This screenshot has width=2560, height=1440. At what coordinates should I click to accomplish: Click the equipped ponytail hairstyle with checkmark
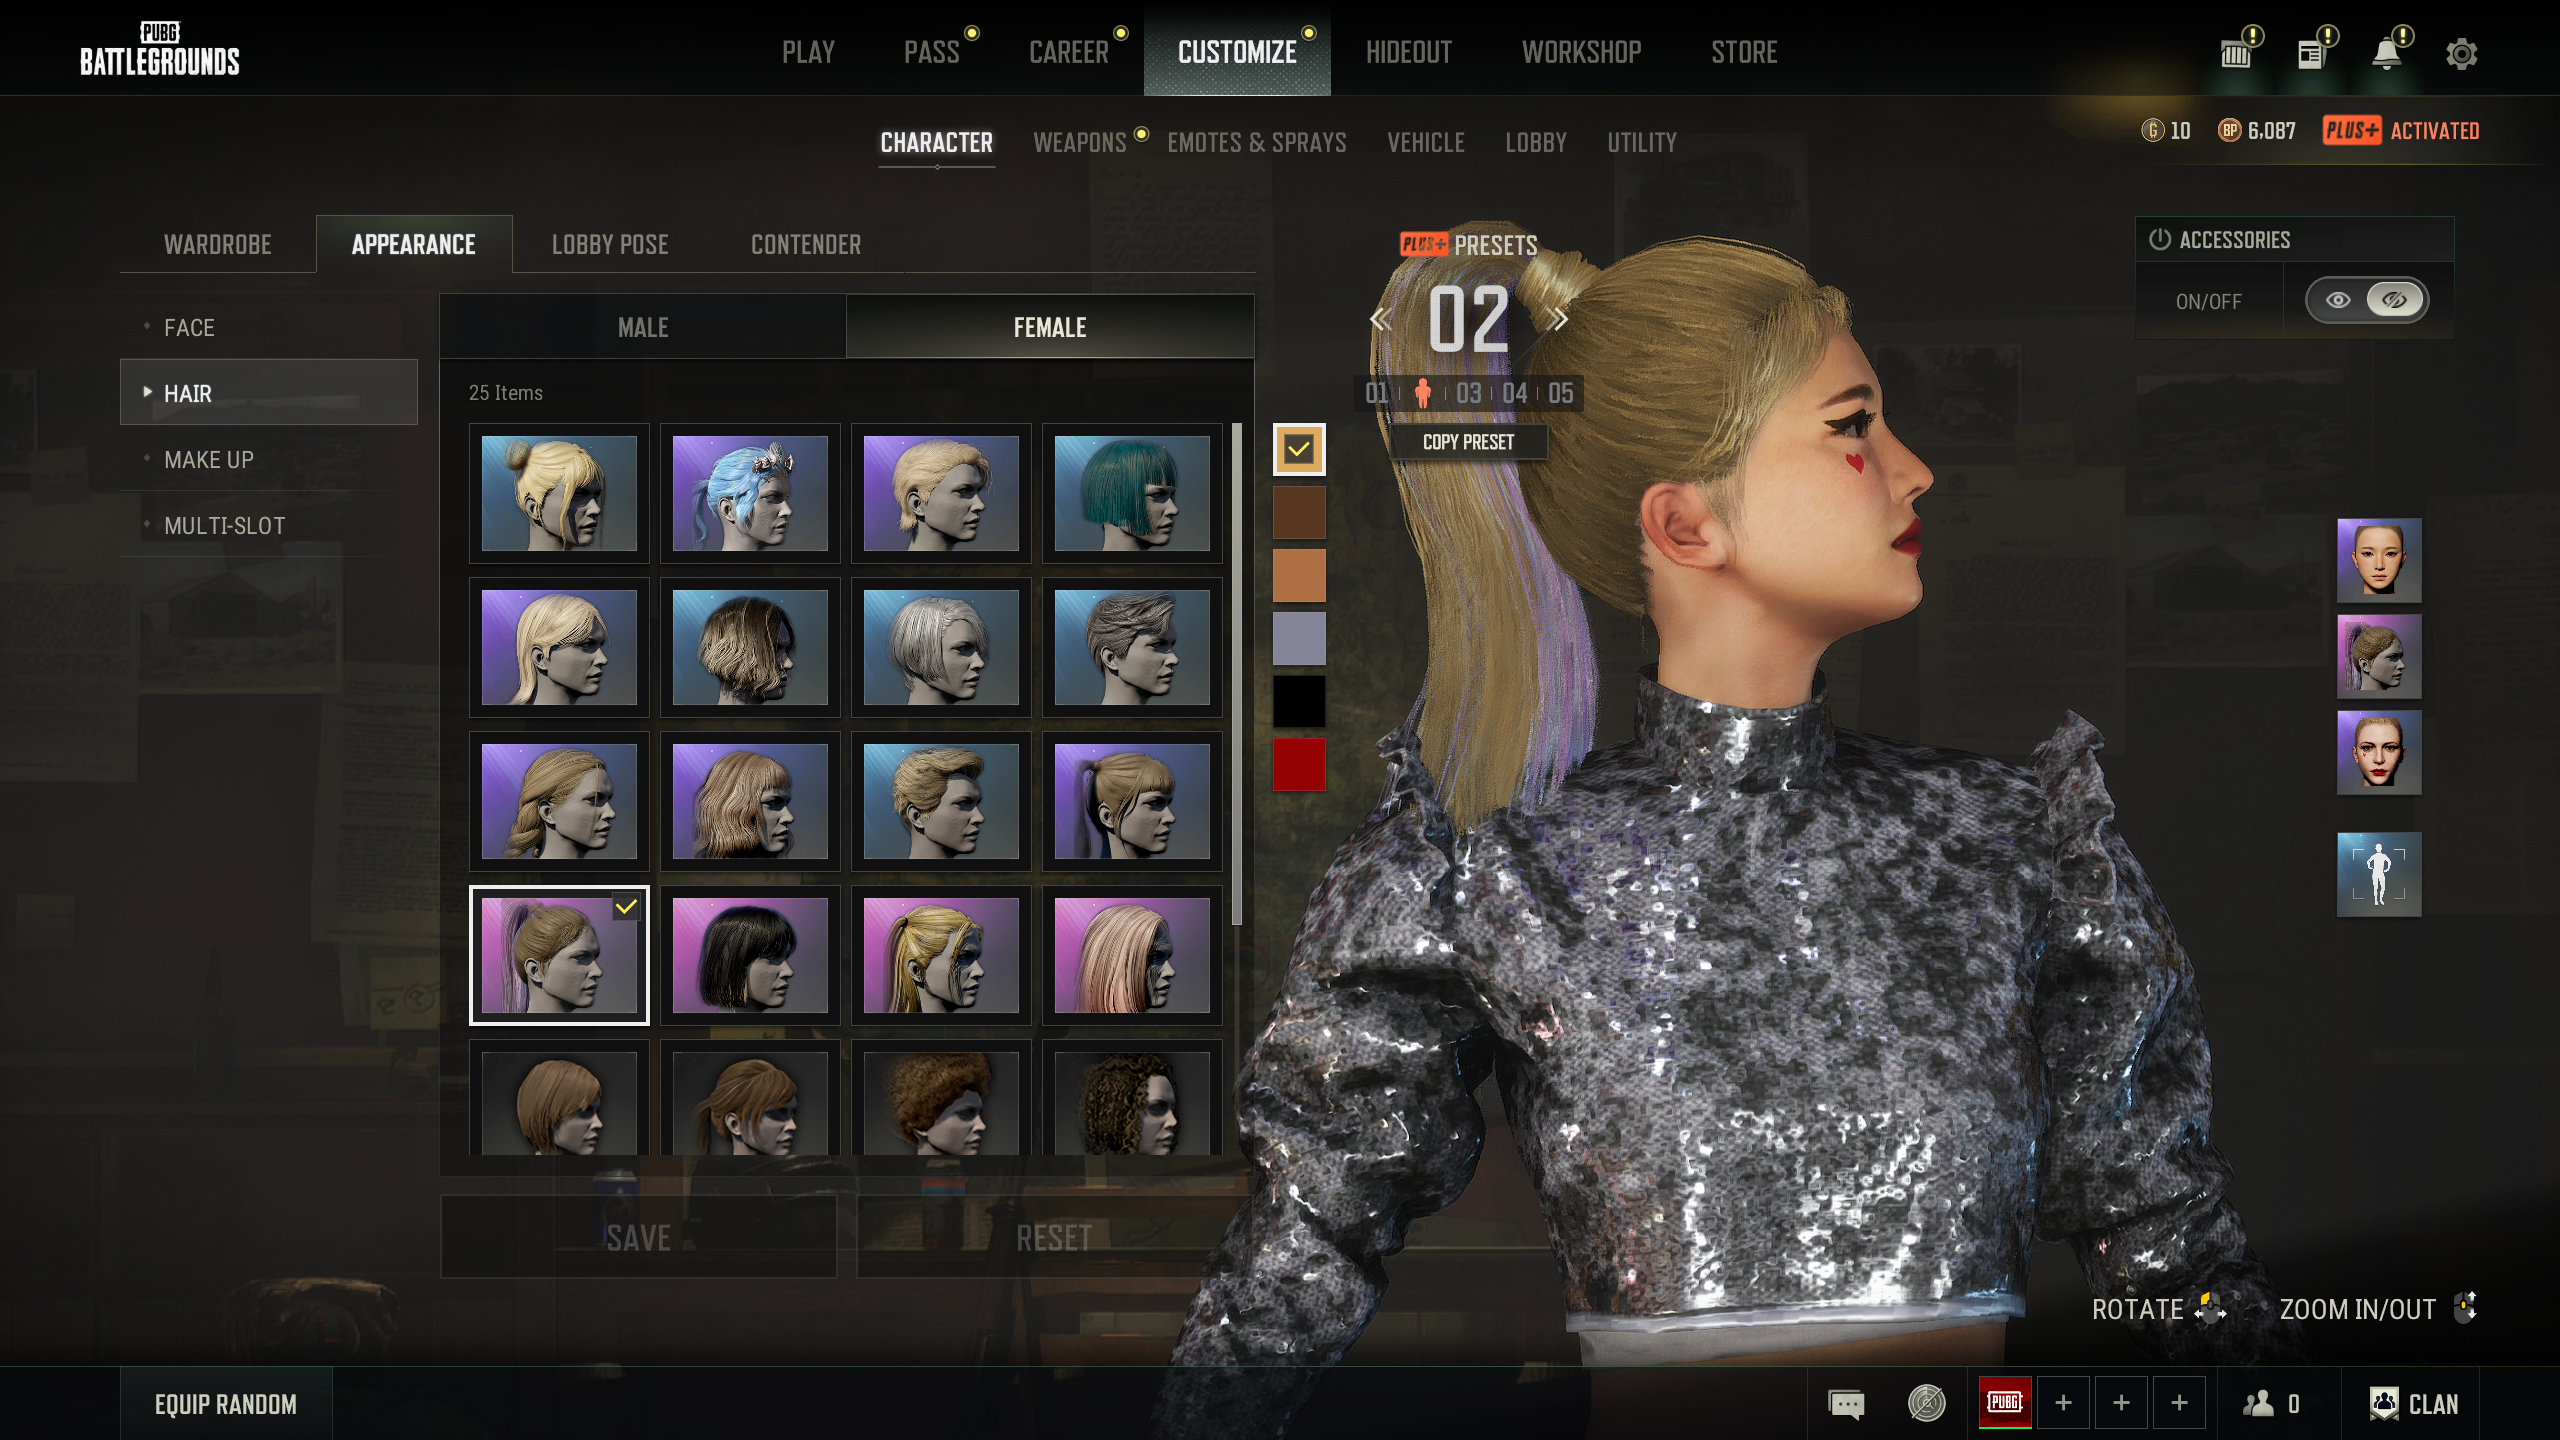[x=559, y=955]
